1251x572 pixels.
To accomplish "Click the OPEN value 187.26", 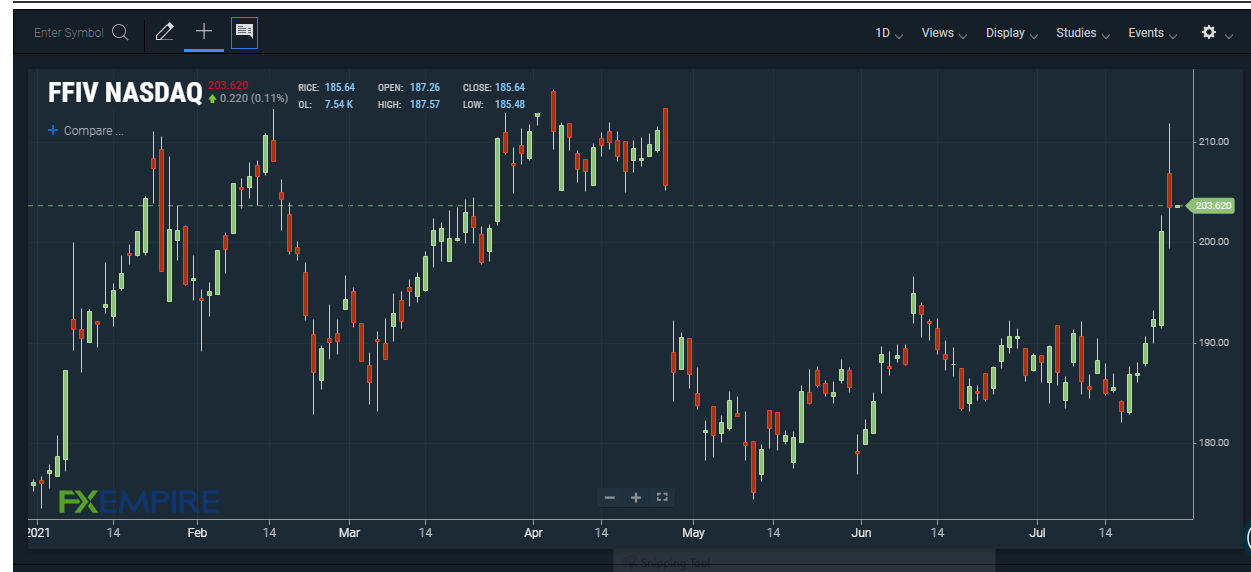I will pos(425,88).
